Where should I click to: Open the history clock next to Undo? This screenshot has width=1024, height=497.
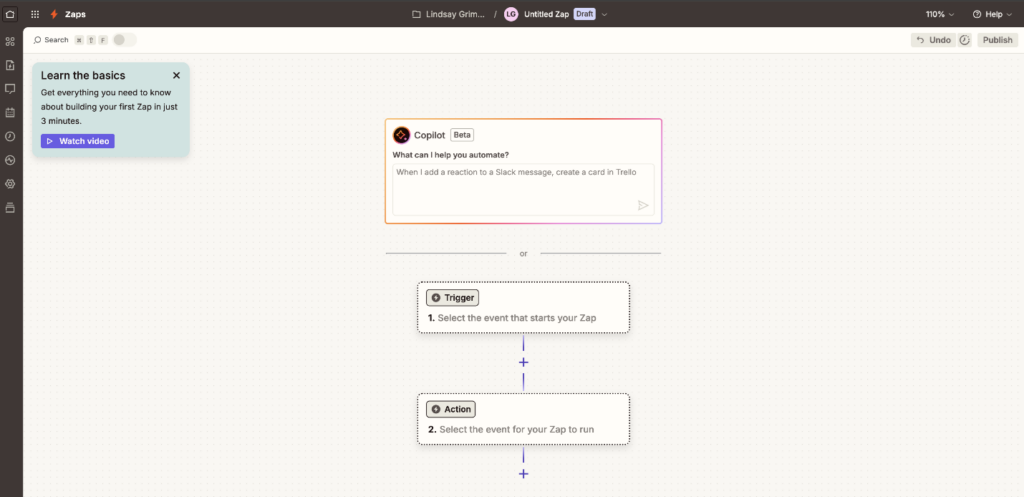[x=965, y=40]
